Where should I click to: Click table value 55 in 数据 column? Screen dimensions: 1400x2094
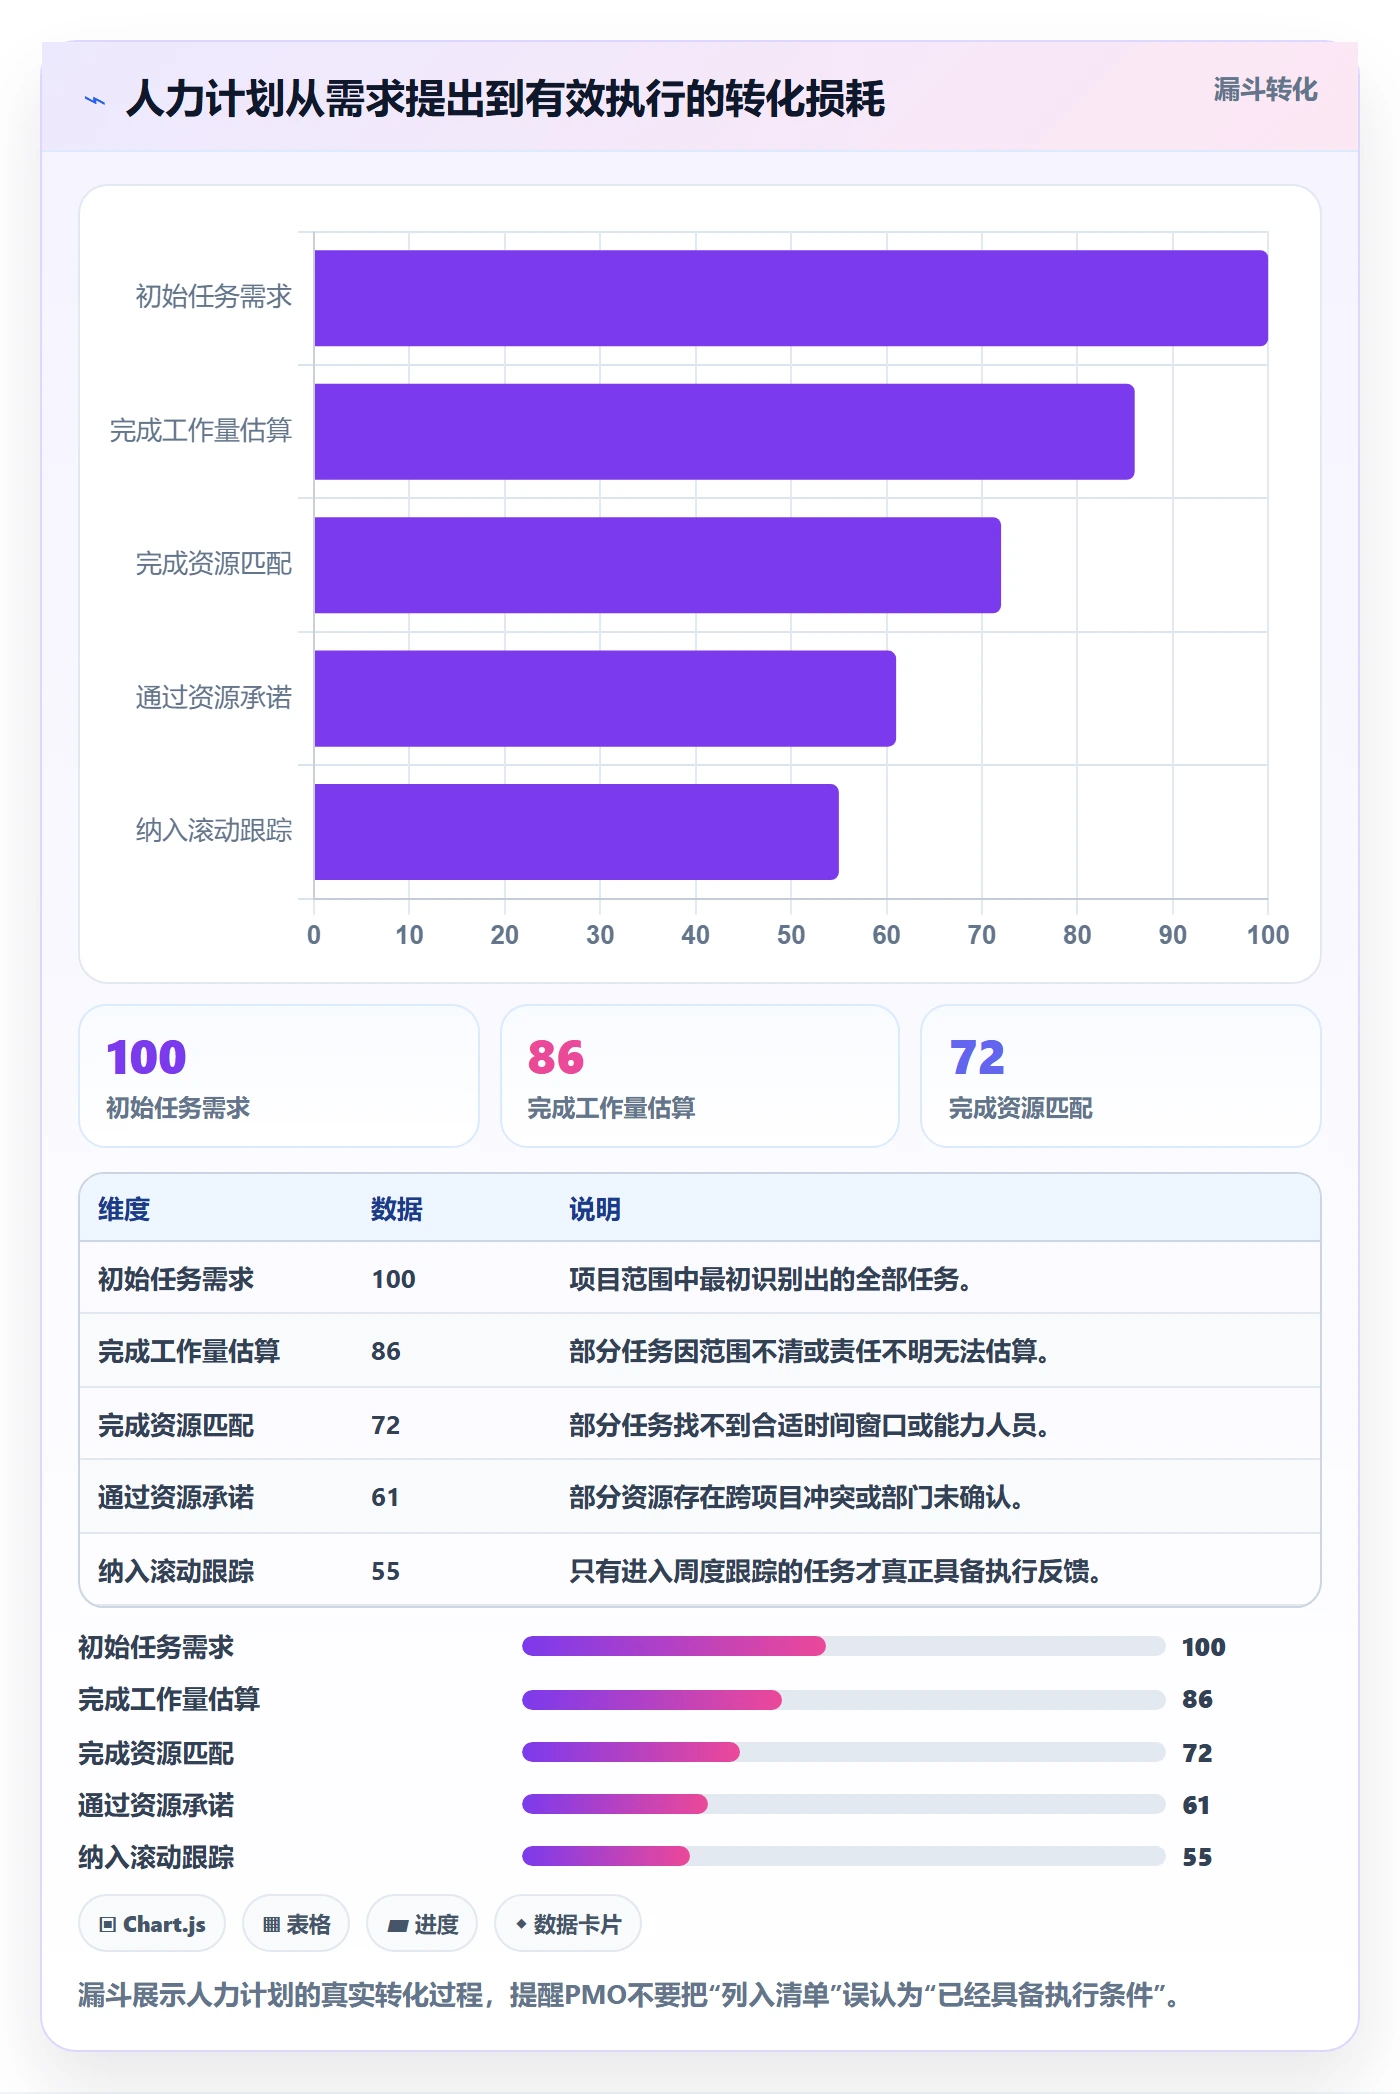(x=386, y=1571)
